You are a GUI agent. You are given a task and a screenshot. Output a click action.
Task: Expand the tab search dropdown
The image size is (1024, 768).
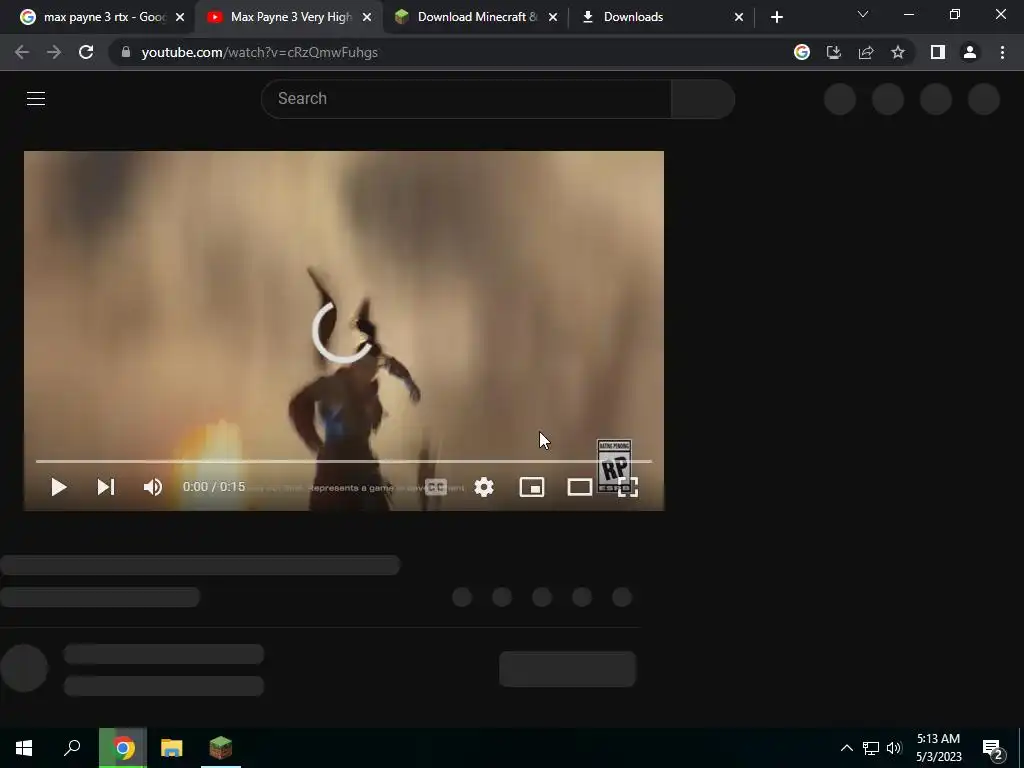(x=863, y=14)
